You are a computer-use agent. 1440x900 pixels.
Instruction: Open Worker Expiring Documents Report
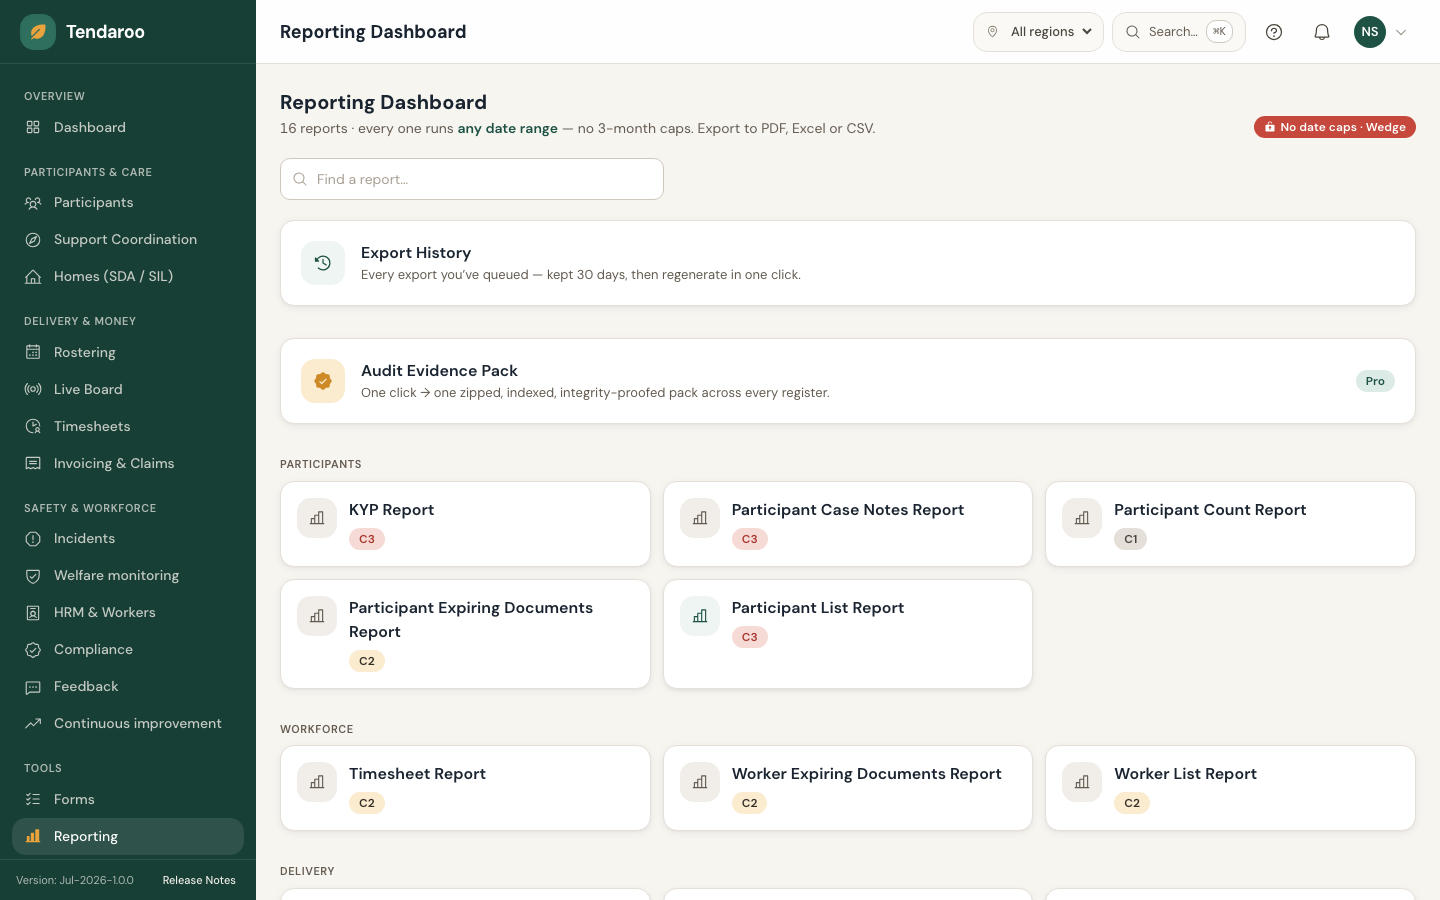848,788
